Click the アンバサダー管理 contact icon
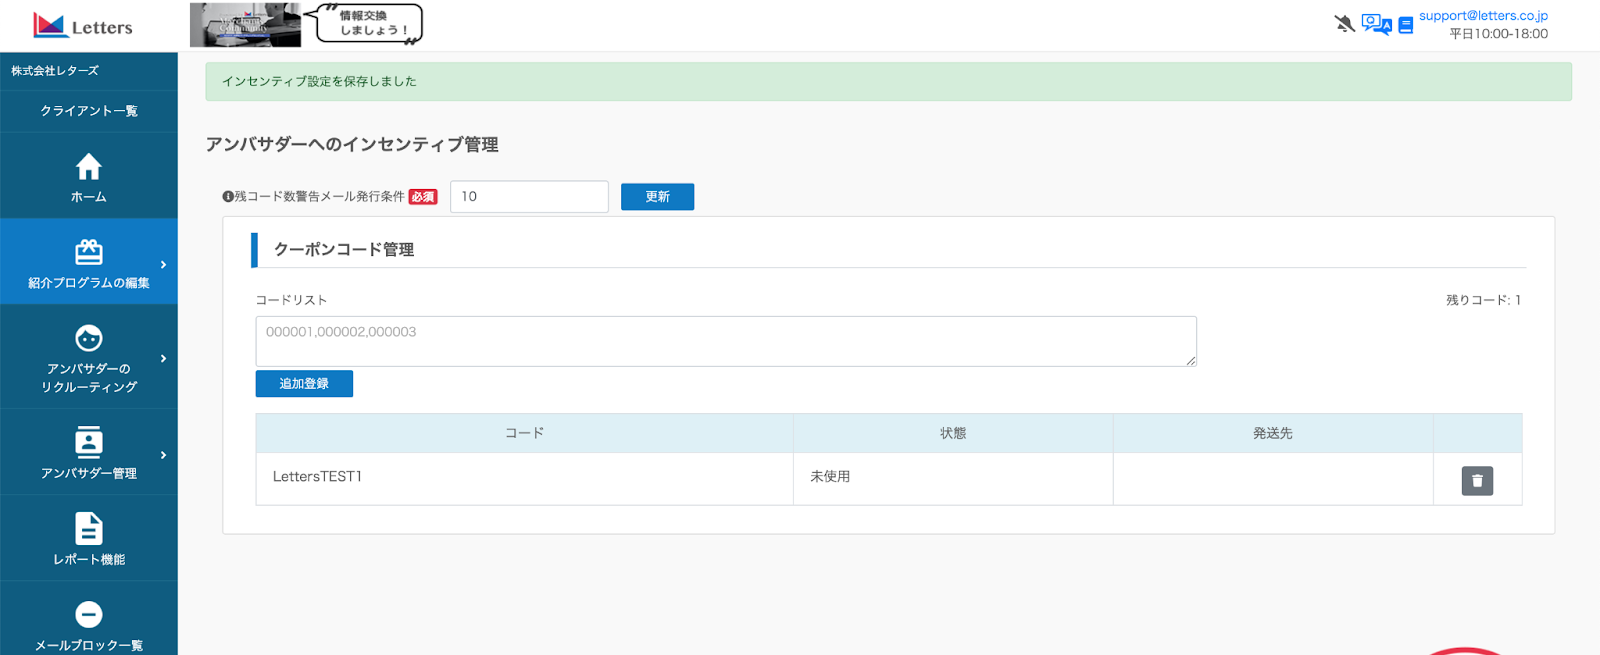This screenshot has width=1600, height=655. pos(89,441)
